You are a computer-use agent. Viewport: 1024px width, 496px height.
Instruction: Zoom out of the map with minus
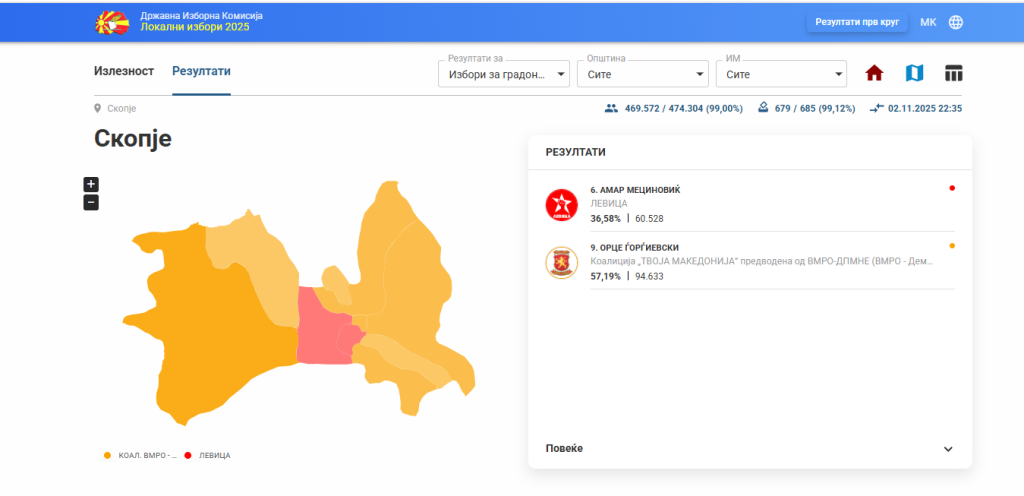pos(91,203)
